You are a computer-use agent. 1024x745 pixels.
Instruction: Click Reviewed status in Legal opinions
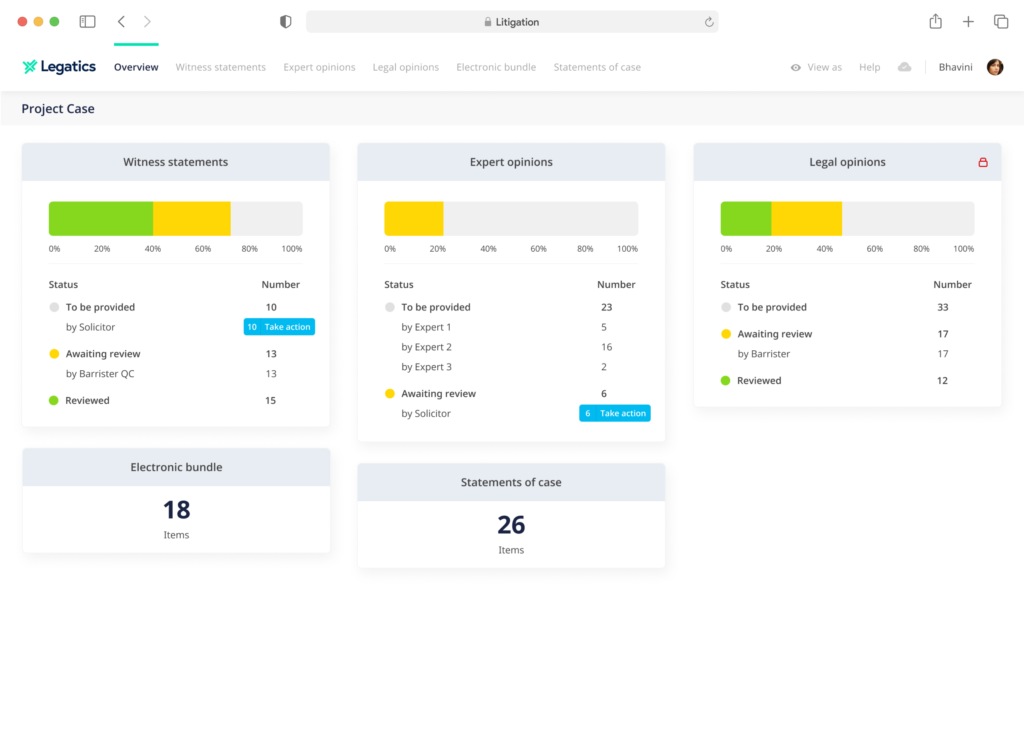click(759, 381)
